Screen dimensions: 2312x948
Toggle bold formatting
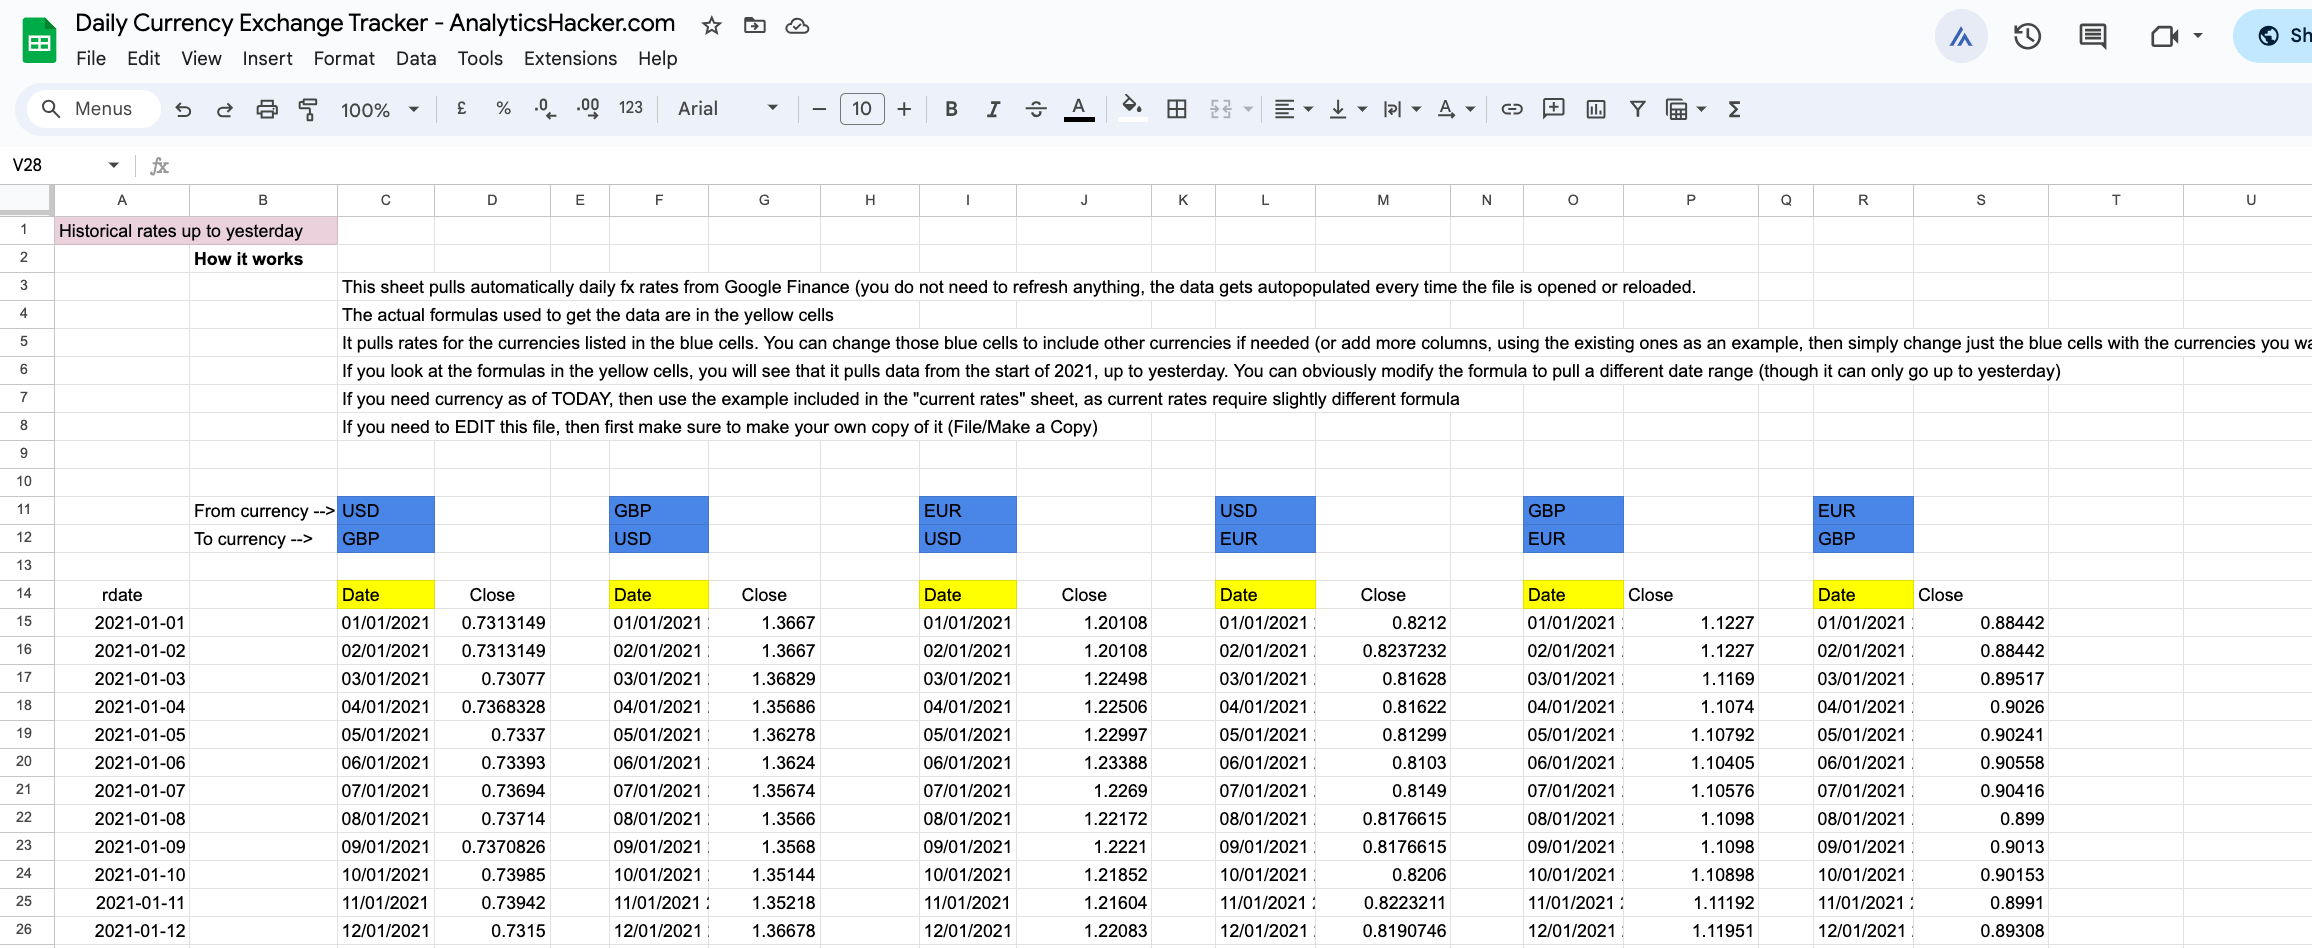tap(951, 110)
